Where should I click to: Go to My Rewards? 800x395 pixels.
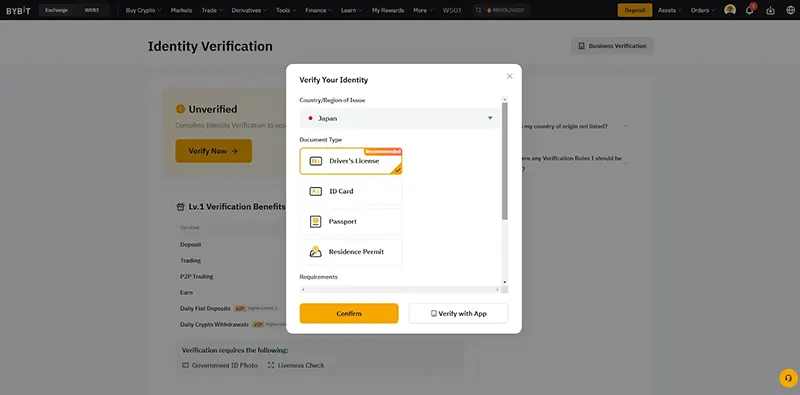388,10
